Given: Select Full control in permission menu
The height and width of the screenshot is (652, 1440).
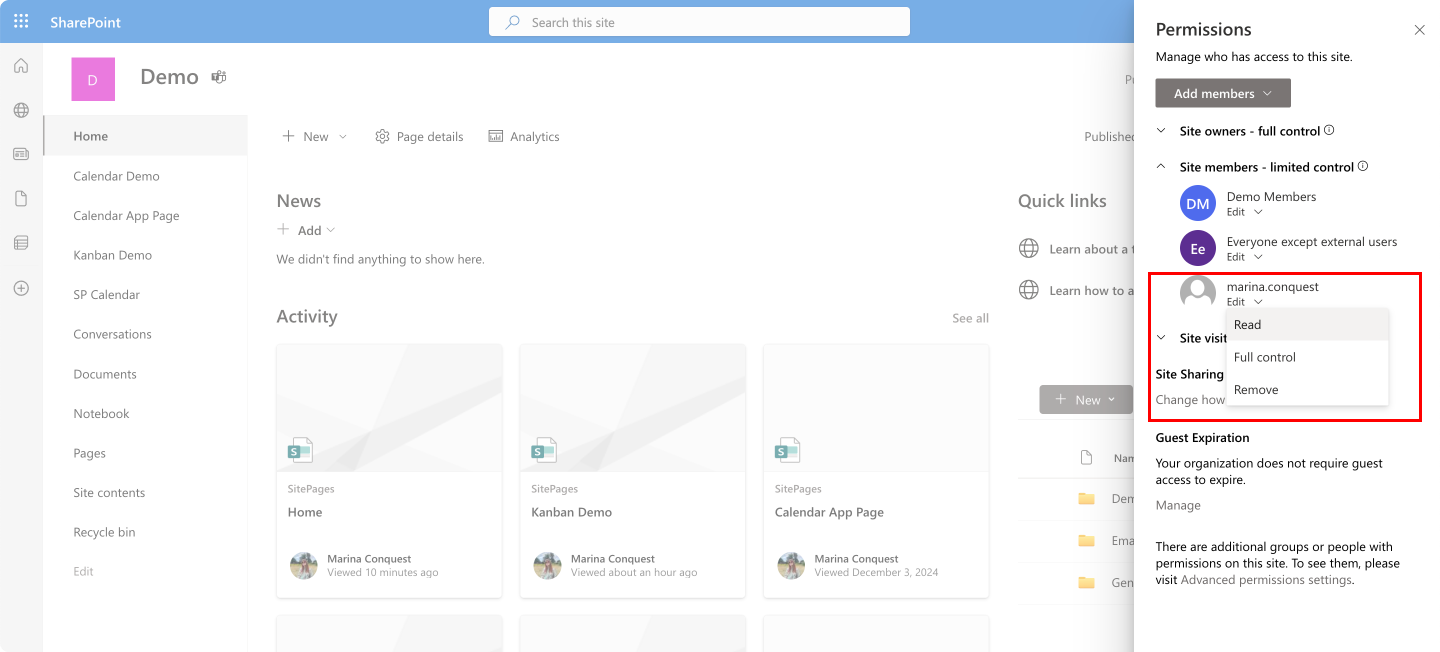Looking at the screenshot, I should (1307, 357).
